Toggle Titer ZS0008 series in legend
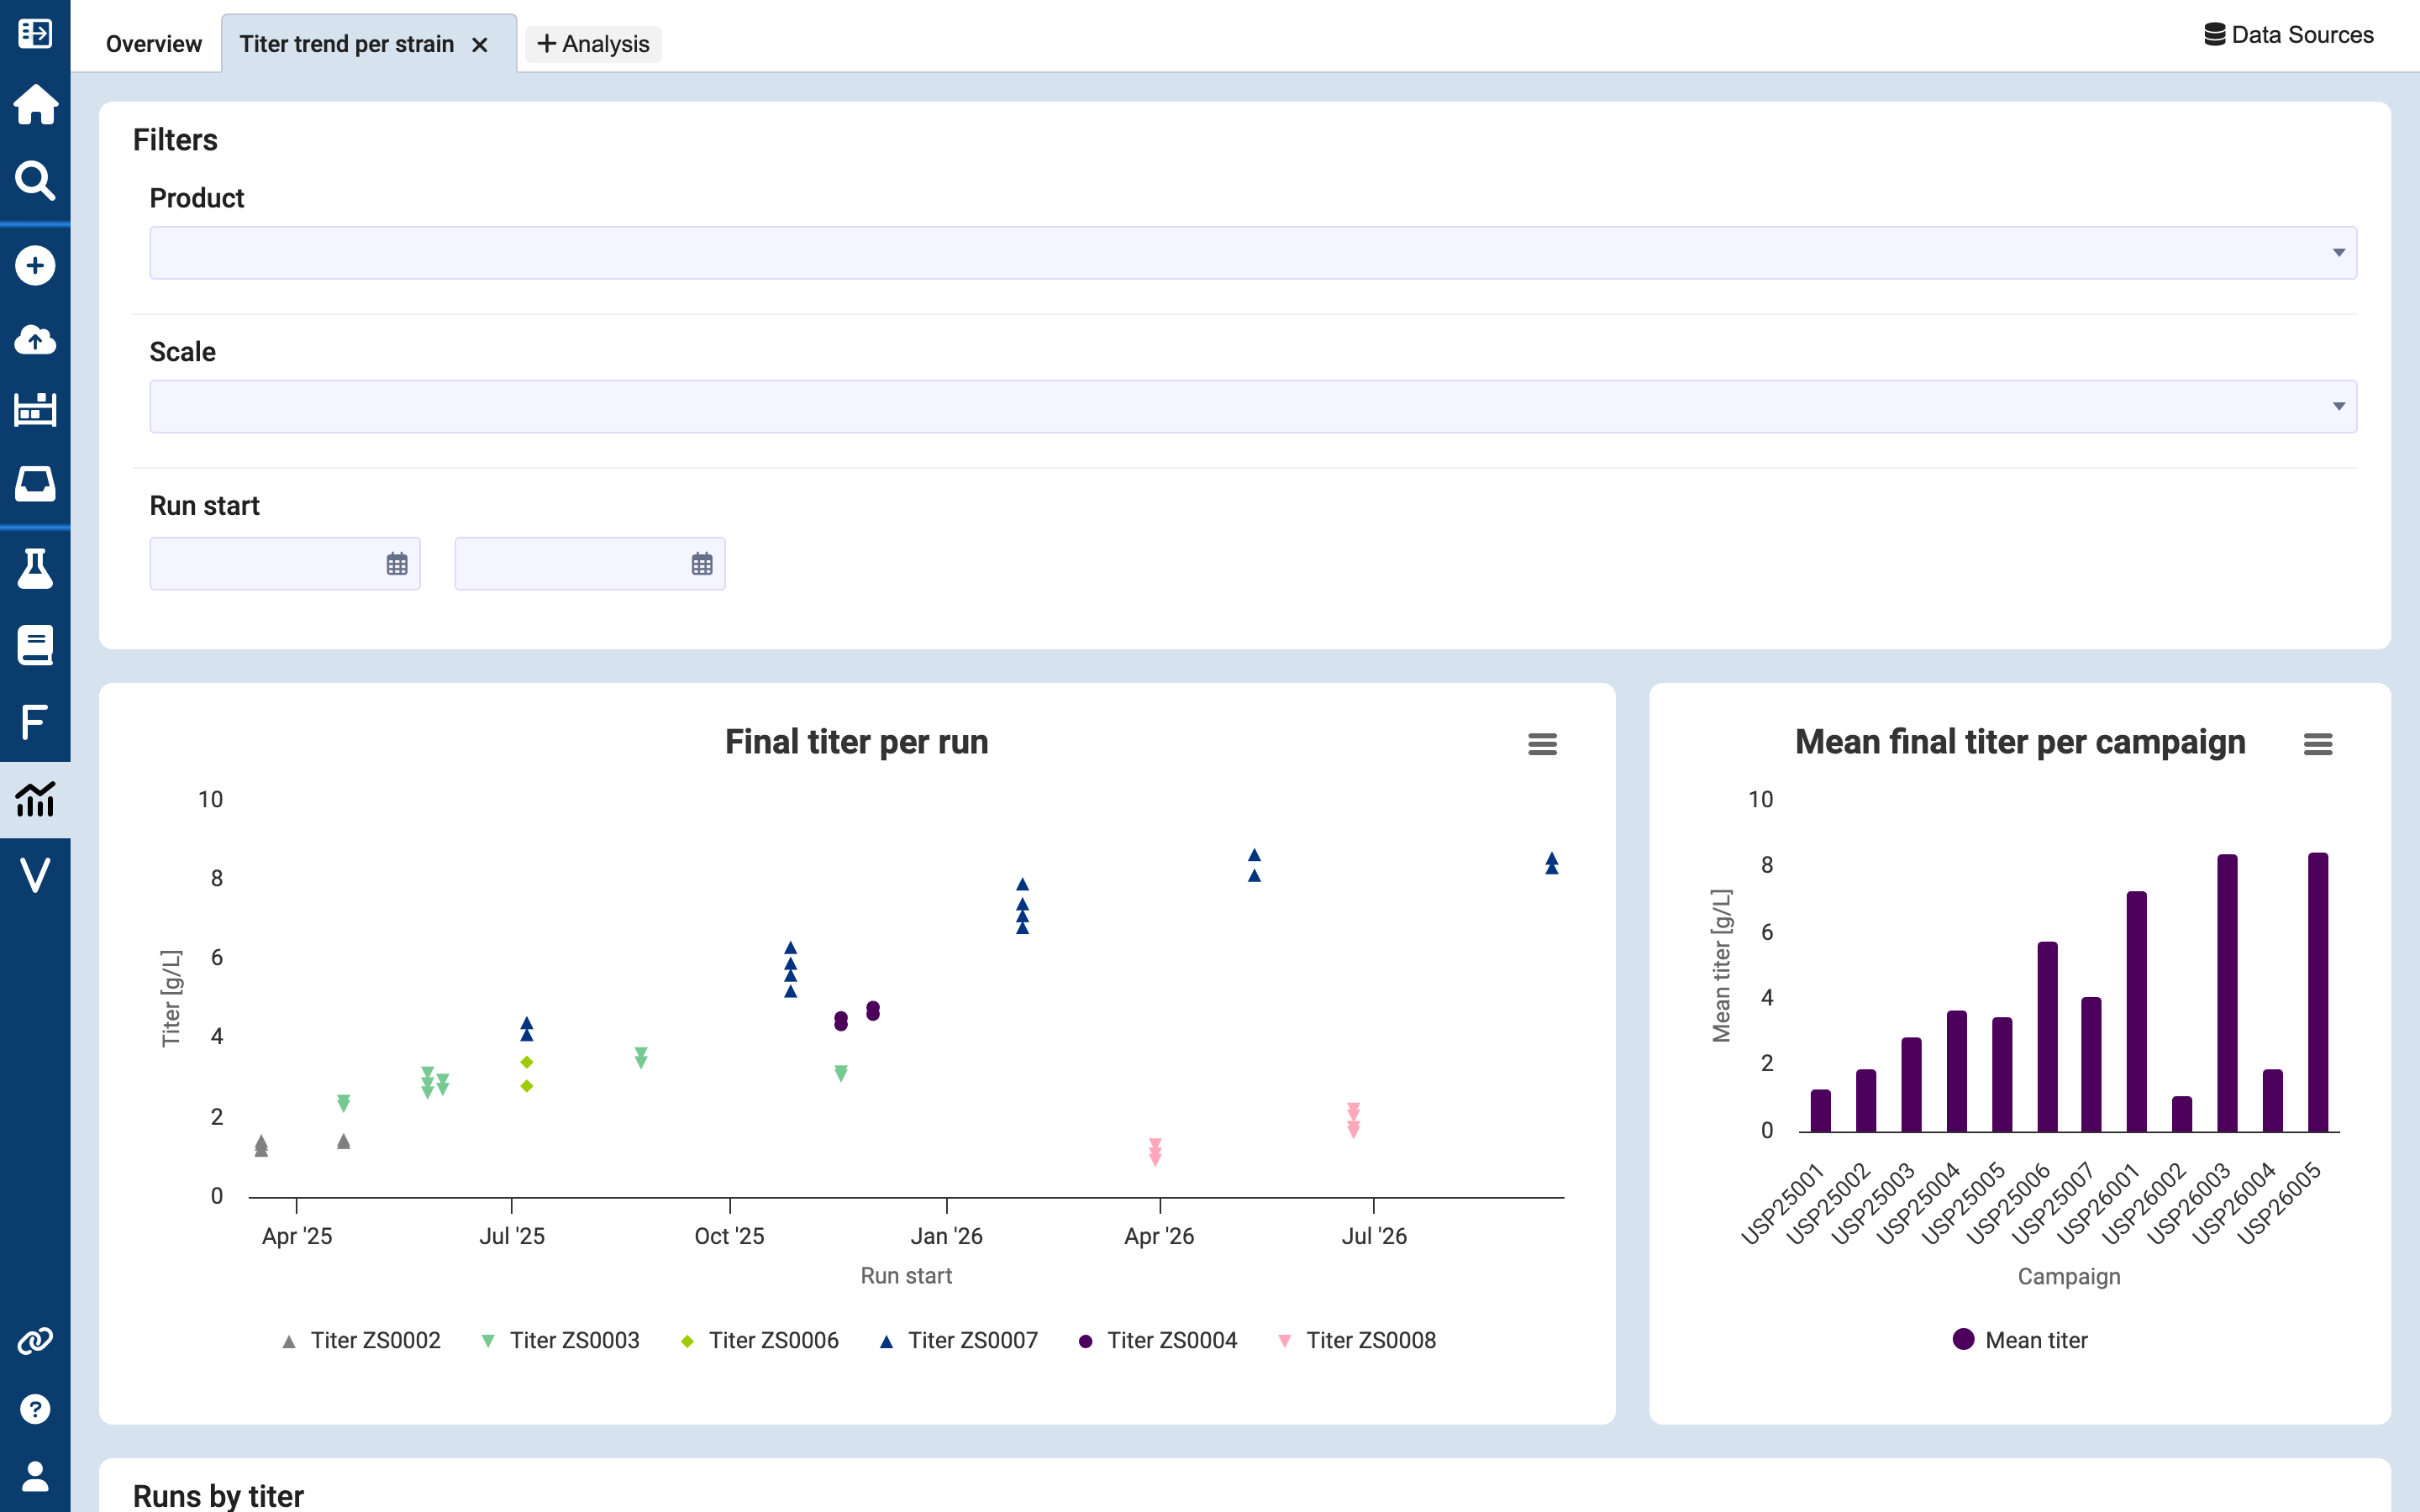This screenshot has height=1512, width=2420. click(1356, 1341)
